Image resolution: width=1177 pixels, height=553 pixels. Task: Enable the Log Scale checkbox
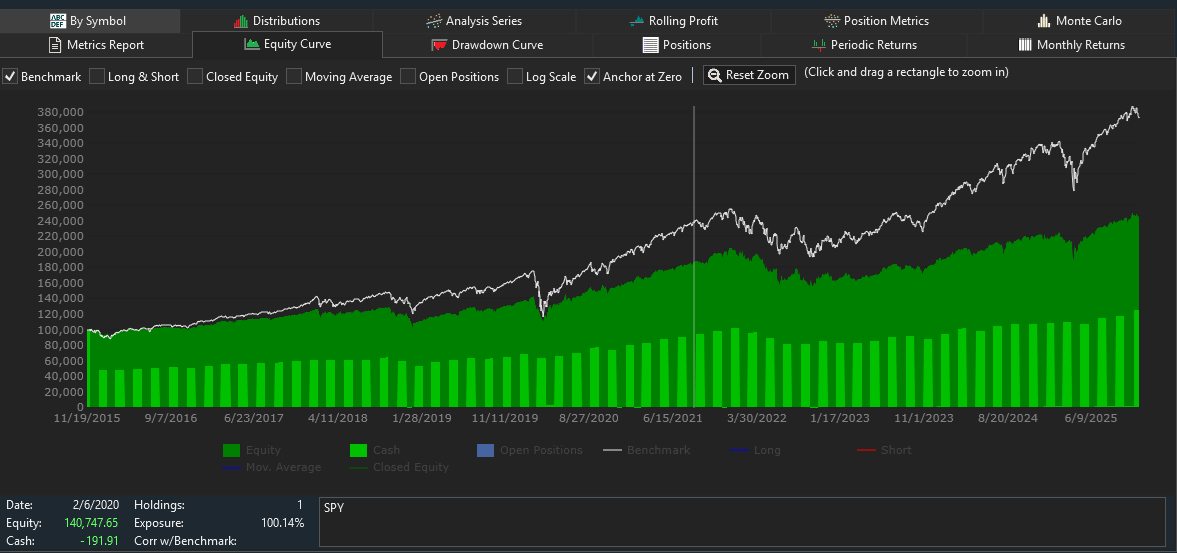click(515, 77)
